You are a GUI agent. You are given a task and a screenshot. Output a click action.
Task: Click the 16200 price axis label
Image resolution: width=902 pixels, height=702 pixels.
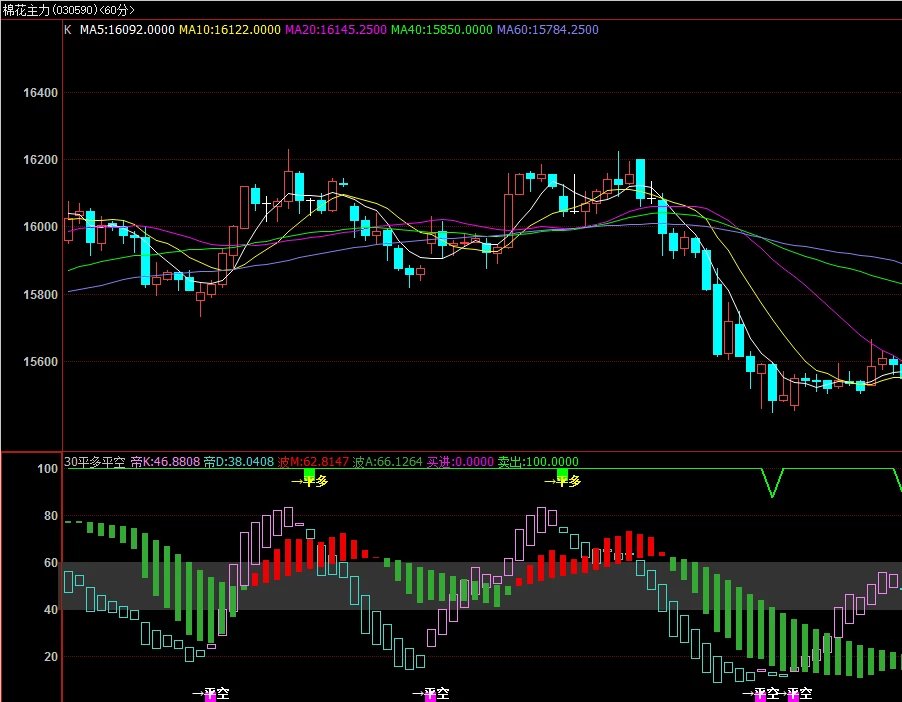(40, 160)
